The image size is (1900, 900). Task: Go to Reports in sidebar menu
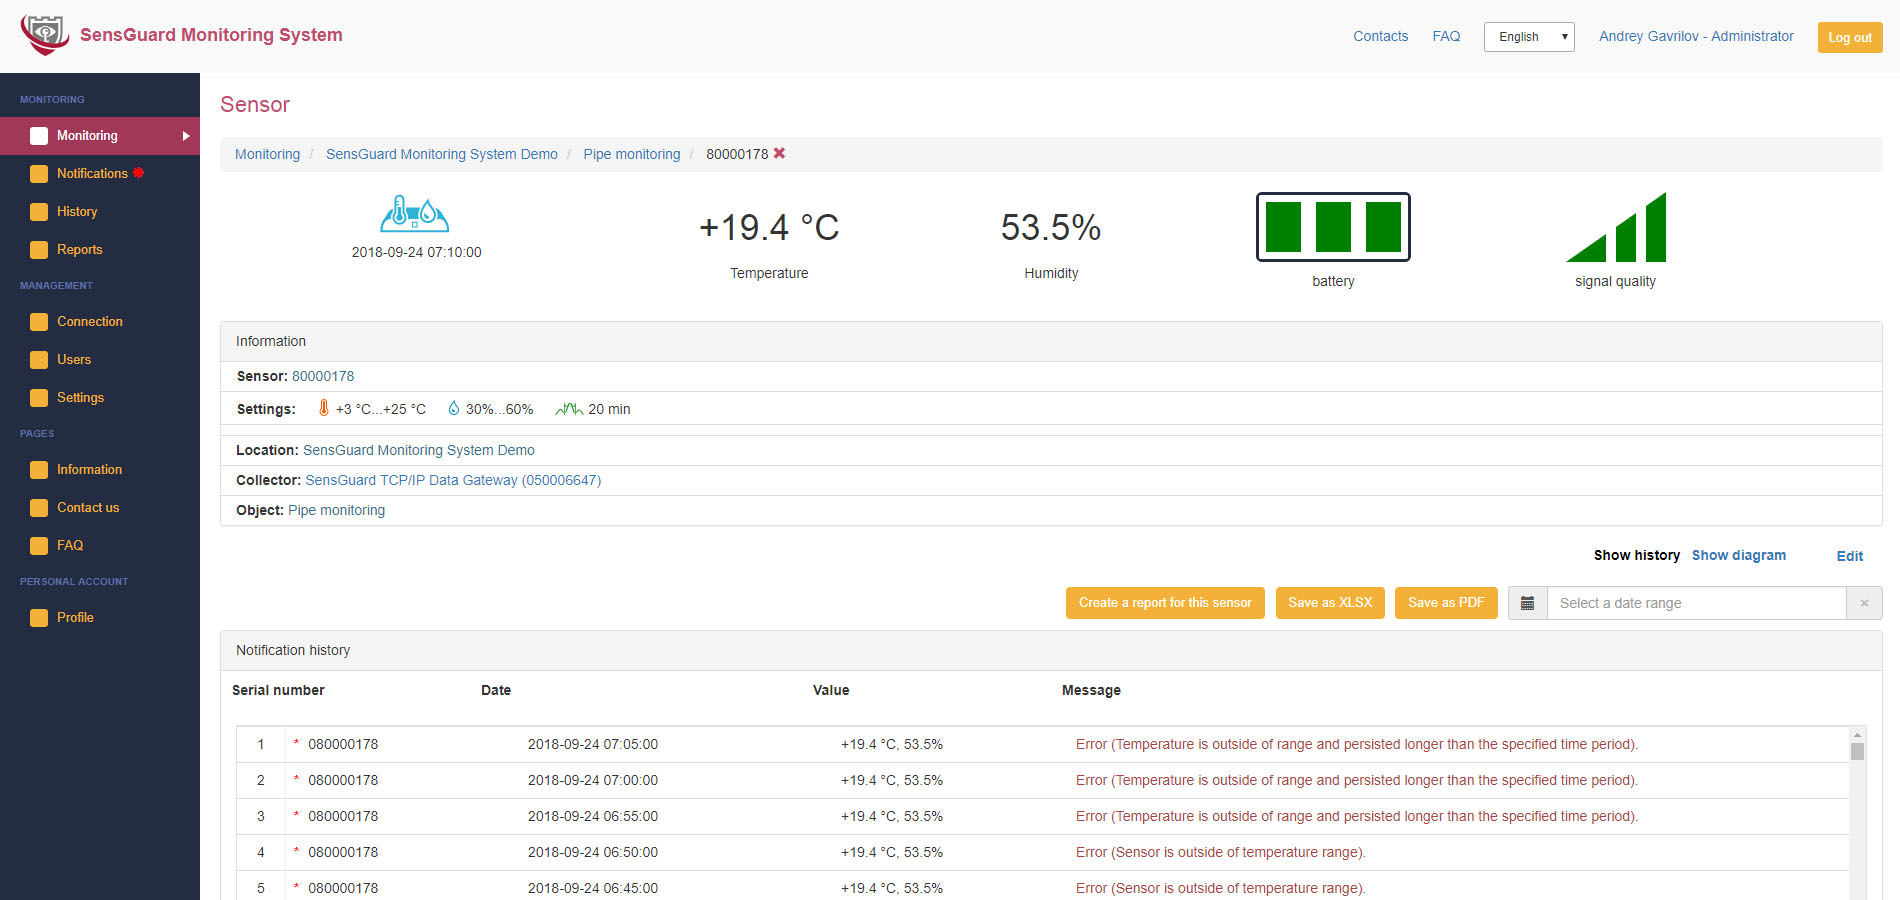[79, 250]
